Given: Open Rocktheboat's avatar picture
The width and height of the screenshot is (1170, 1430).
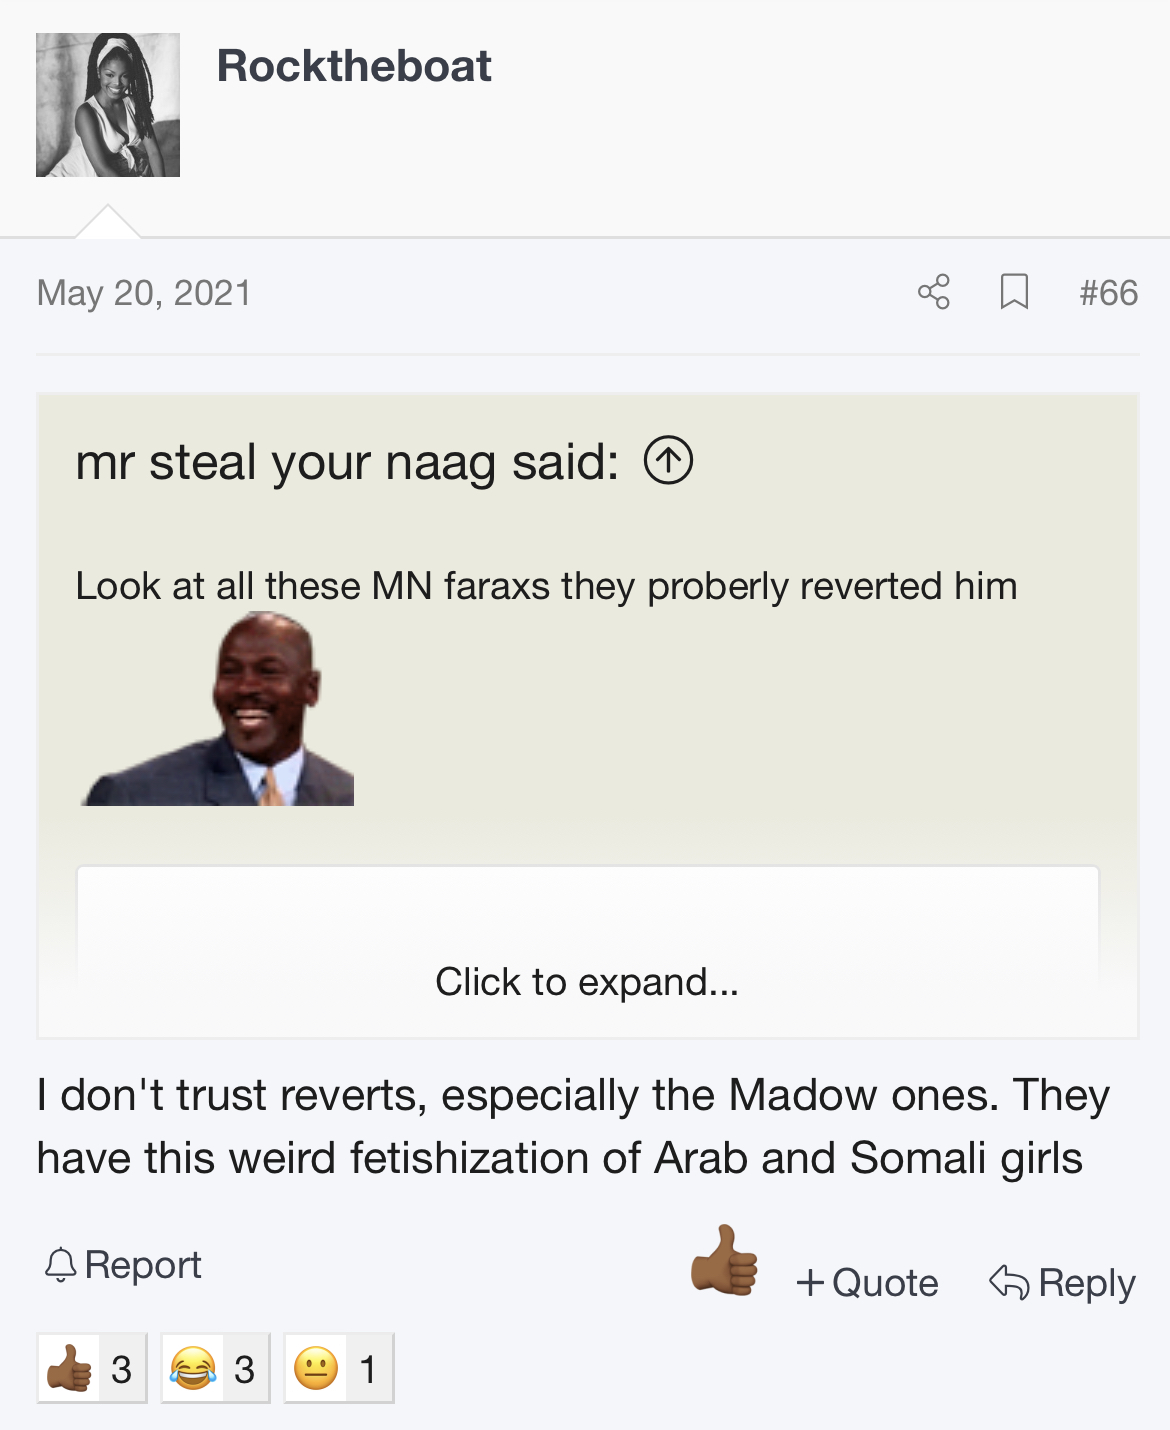Looking at the screenshot, I should pyautogui.click(x=108, y=105).
